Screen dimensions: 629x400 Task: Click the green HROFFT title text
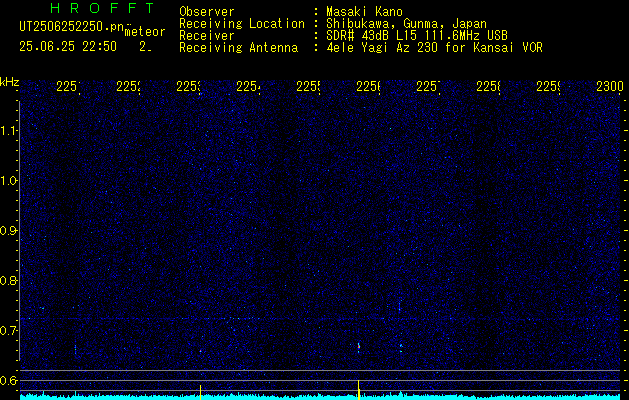pyautogui.click(x=103, y=8)
